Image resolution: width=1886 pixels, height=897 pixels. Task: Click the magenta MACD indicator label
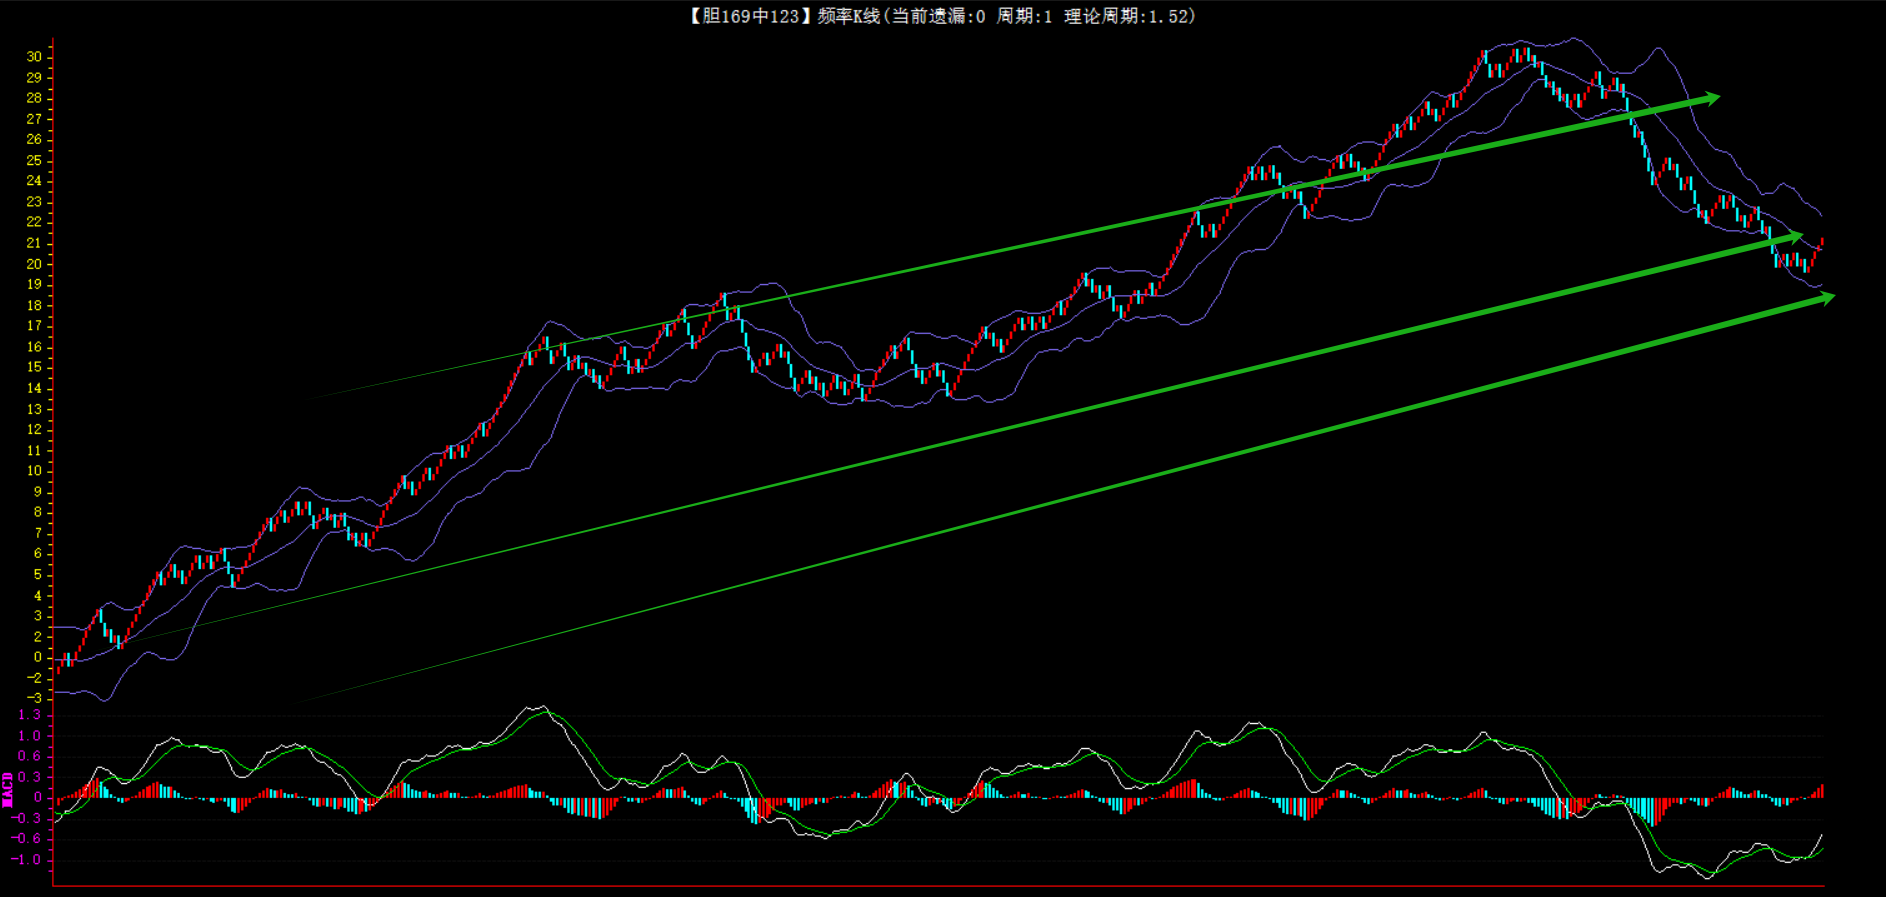point(8,789)
